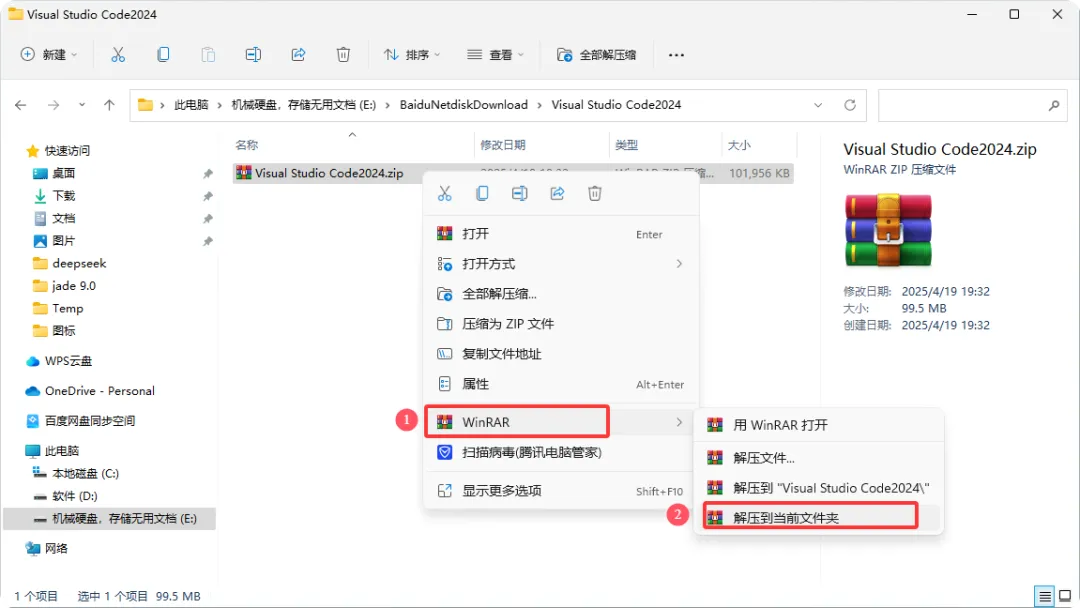The width and height of the screenshot is (1080, 608).
Task: Click the 全部解压缩 toolbar button
Action: [596, 54]
